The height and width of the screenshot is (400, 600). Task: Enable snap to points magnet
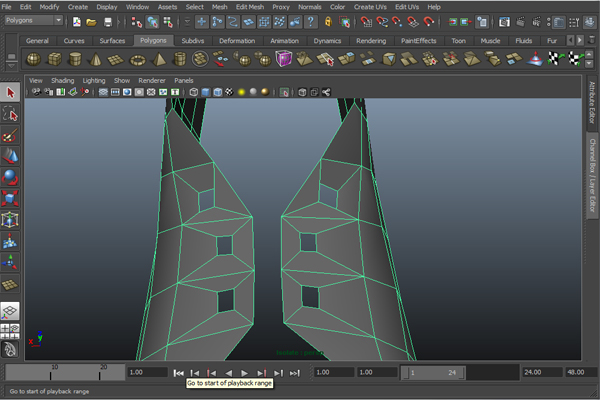tap(397, 22)
